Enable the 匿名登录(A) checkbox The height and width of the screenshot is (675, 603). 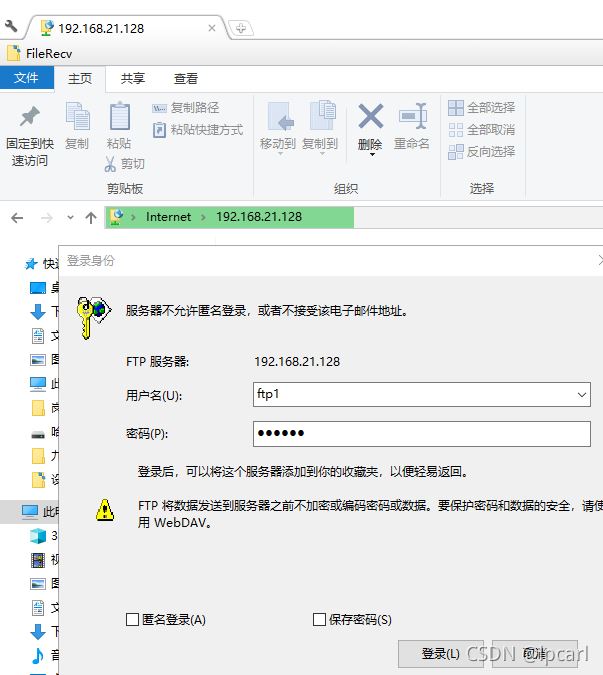click(132, 620)
